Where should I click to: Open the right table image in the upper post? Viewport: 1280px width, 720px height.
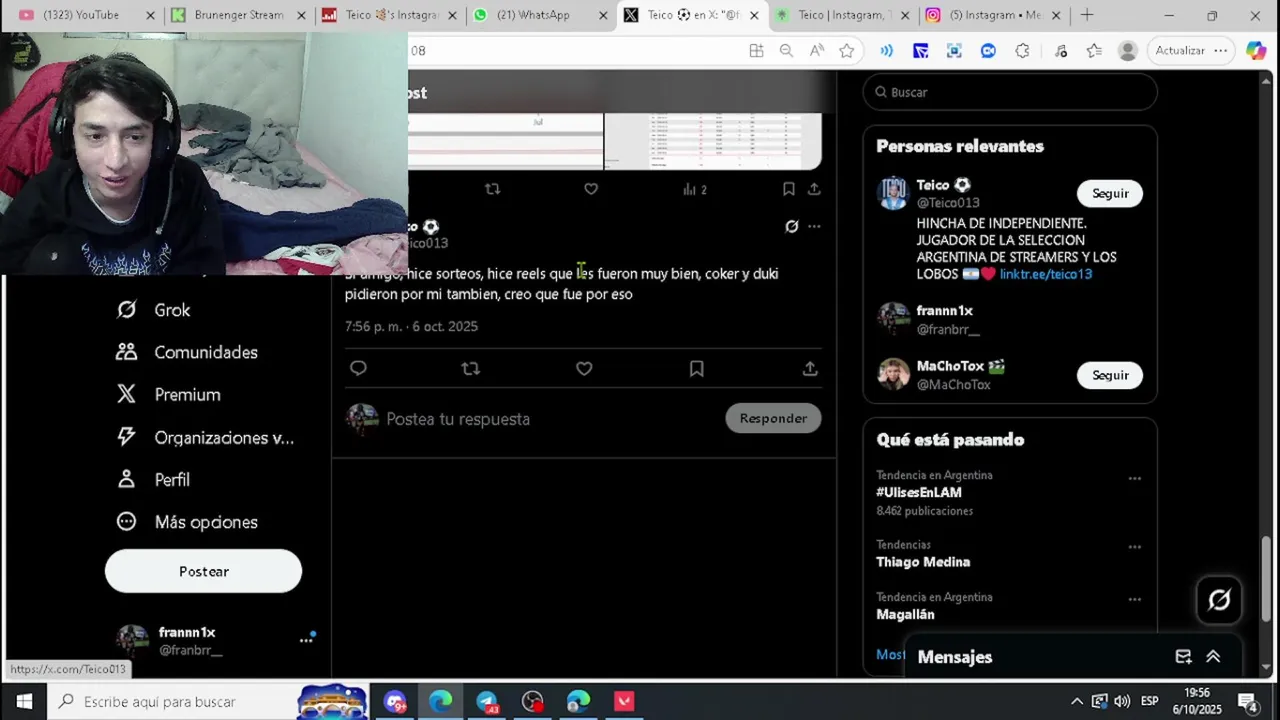coord(713,141)
